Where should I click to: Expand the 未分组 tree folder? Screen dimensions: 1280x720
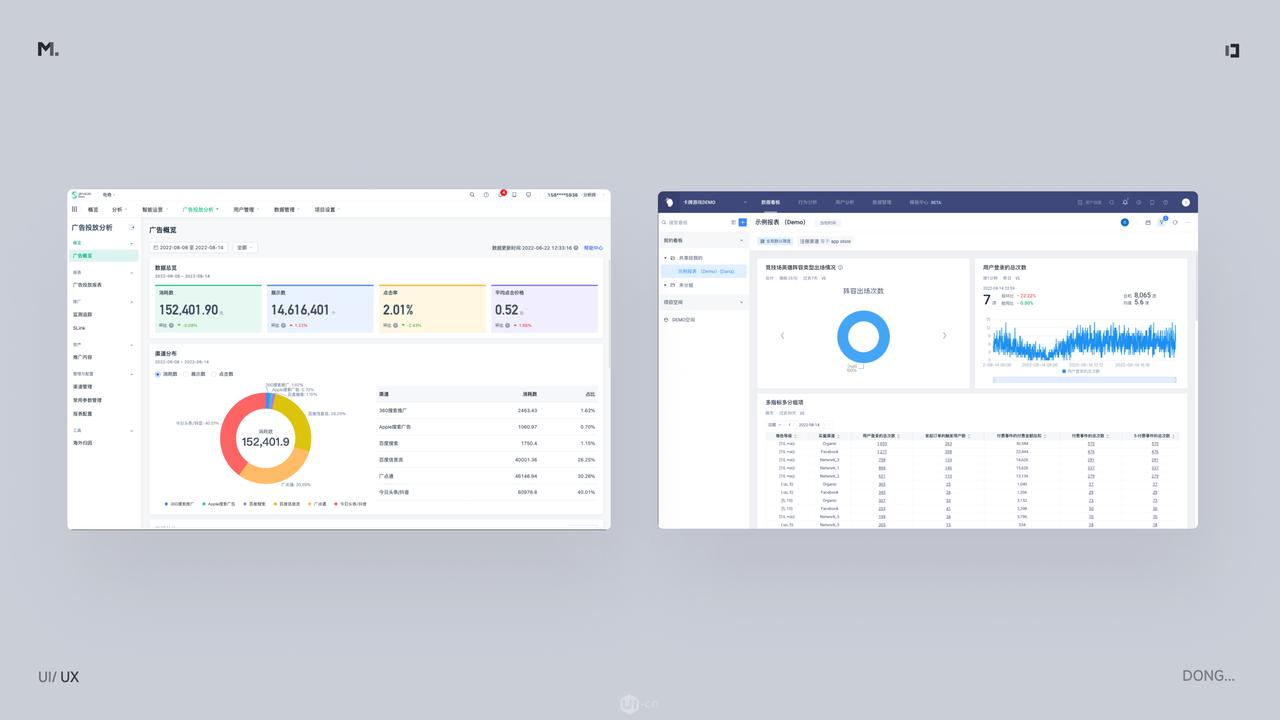click(x=666, y=285)
